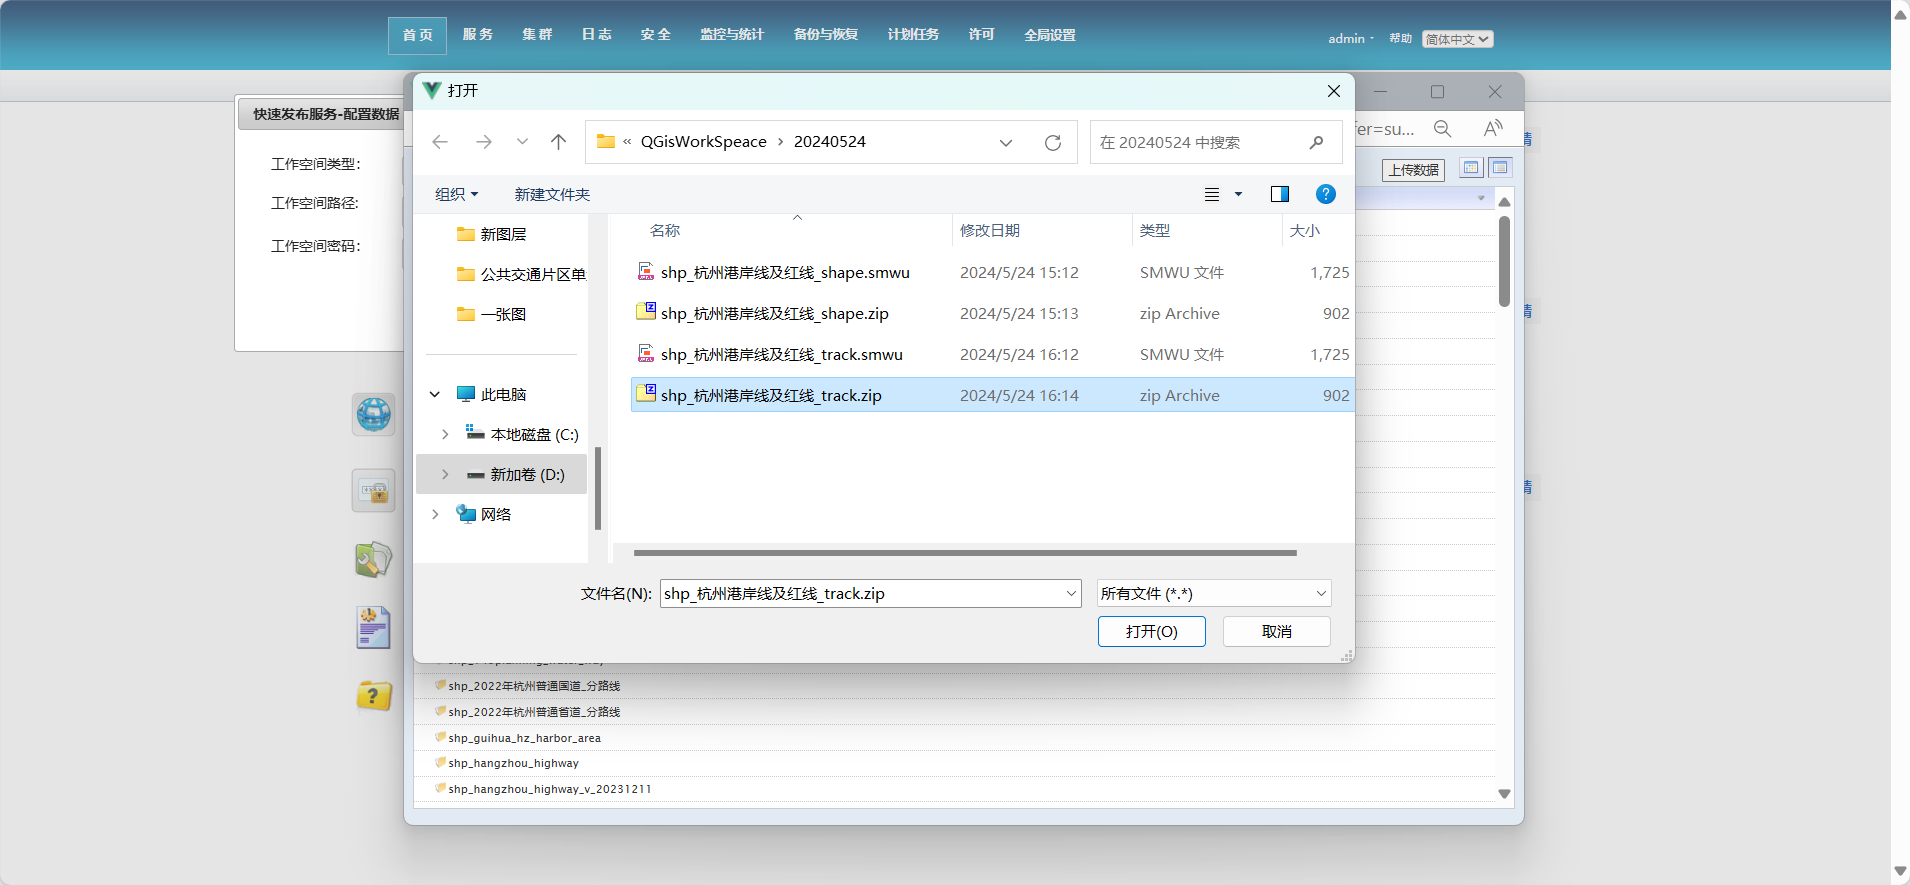Collapse the 此电脑 tree node
The width and height of the screenshot is (1910, 885).
435,394
